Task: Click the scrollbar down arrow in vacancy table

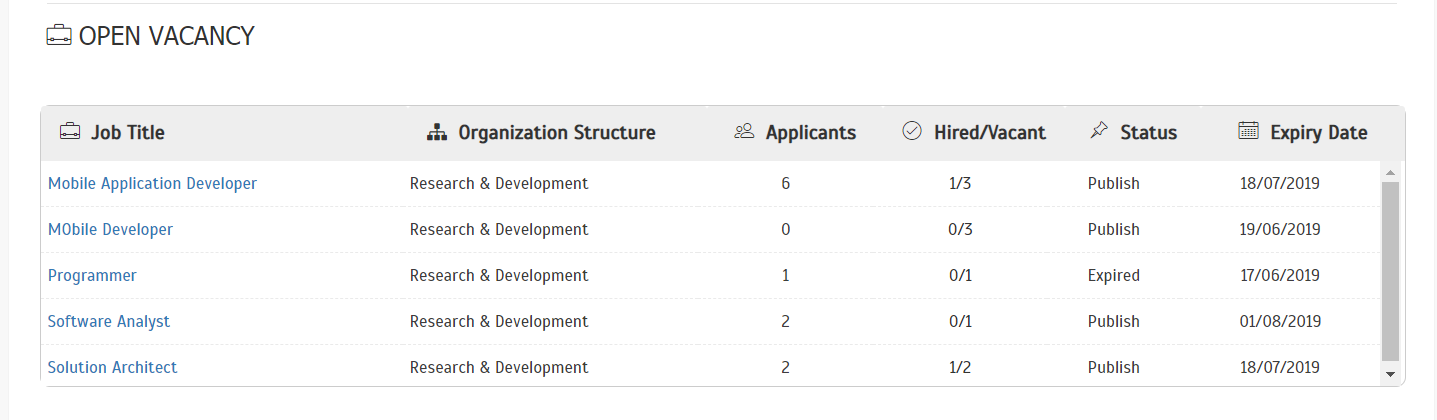Action: coord(1390,374)
